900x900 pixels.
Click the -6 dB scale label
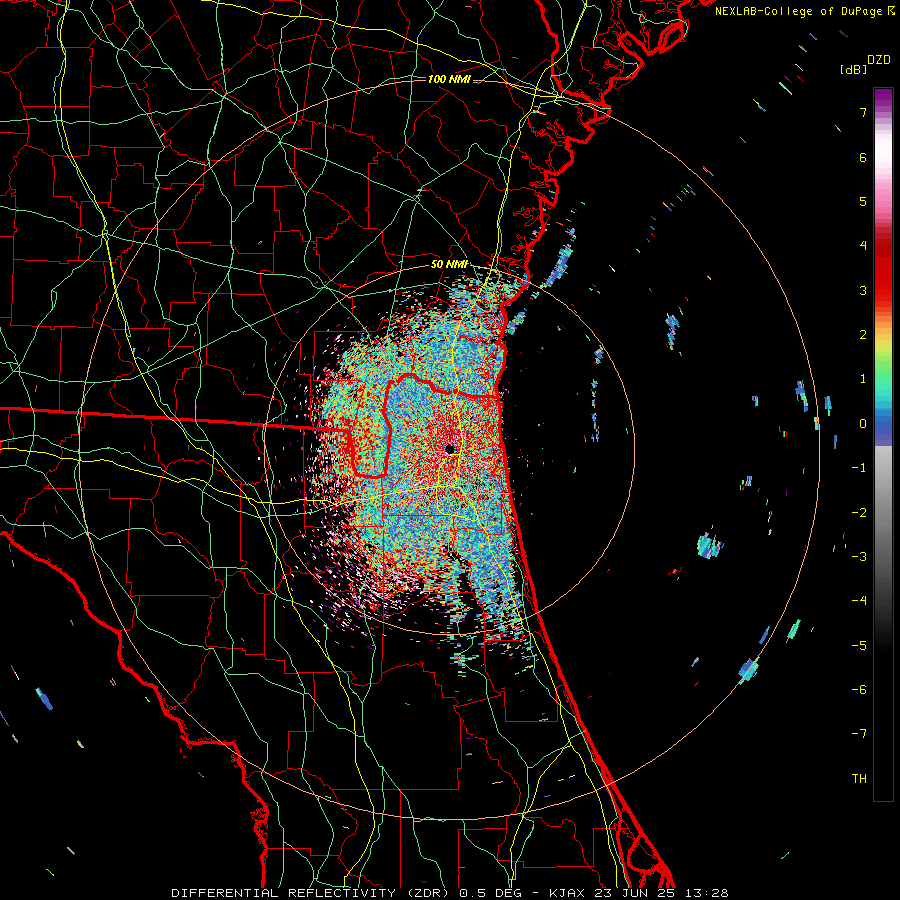tap(859, 690)
